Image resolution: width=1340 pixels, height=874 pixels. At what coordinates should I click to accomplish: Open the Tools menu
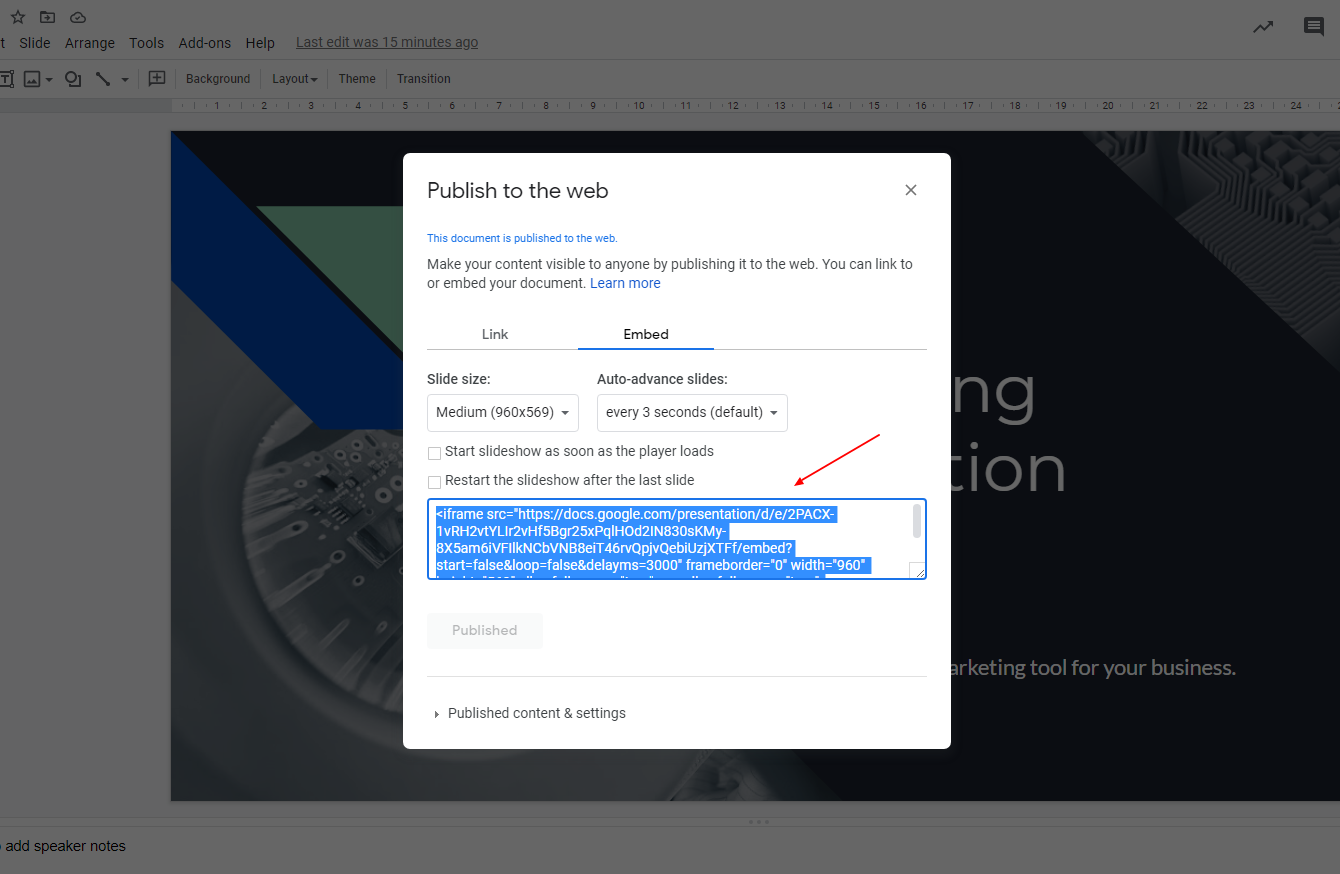pos(146,43)
